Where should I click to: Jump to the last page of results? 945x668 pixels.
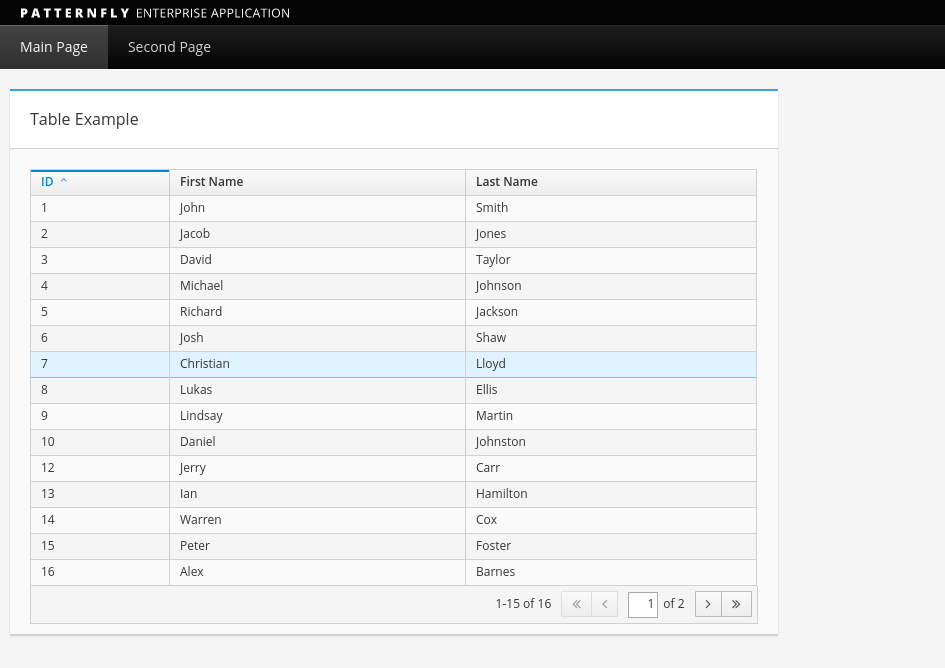pyautogui.click(x=736, y=604)
